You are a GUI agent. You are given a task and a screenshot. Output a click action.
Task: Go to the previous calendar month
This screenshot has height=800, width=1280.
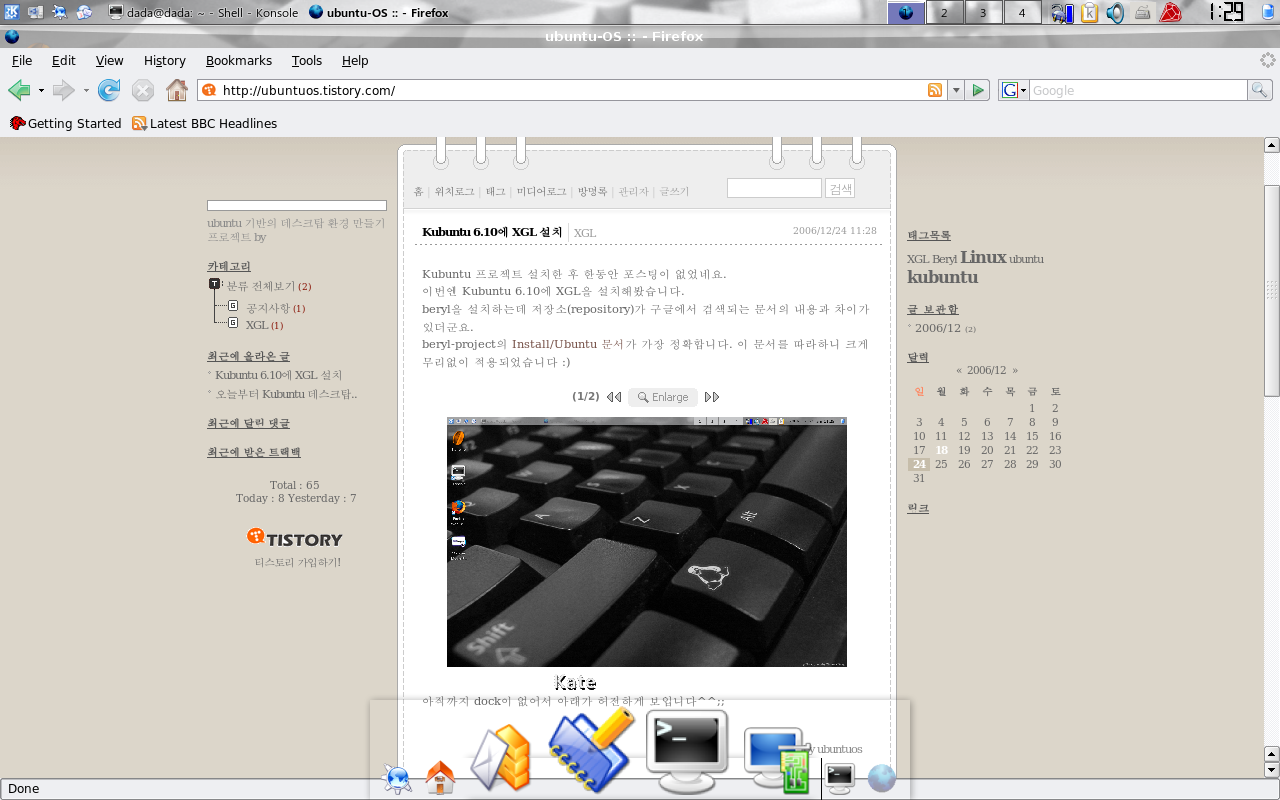pos(959,370)
